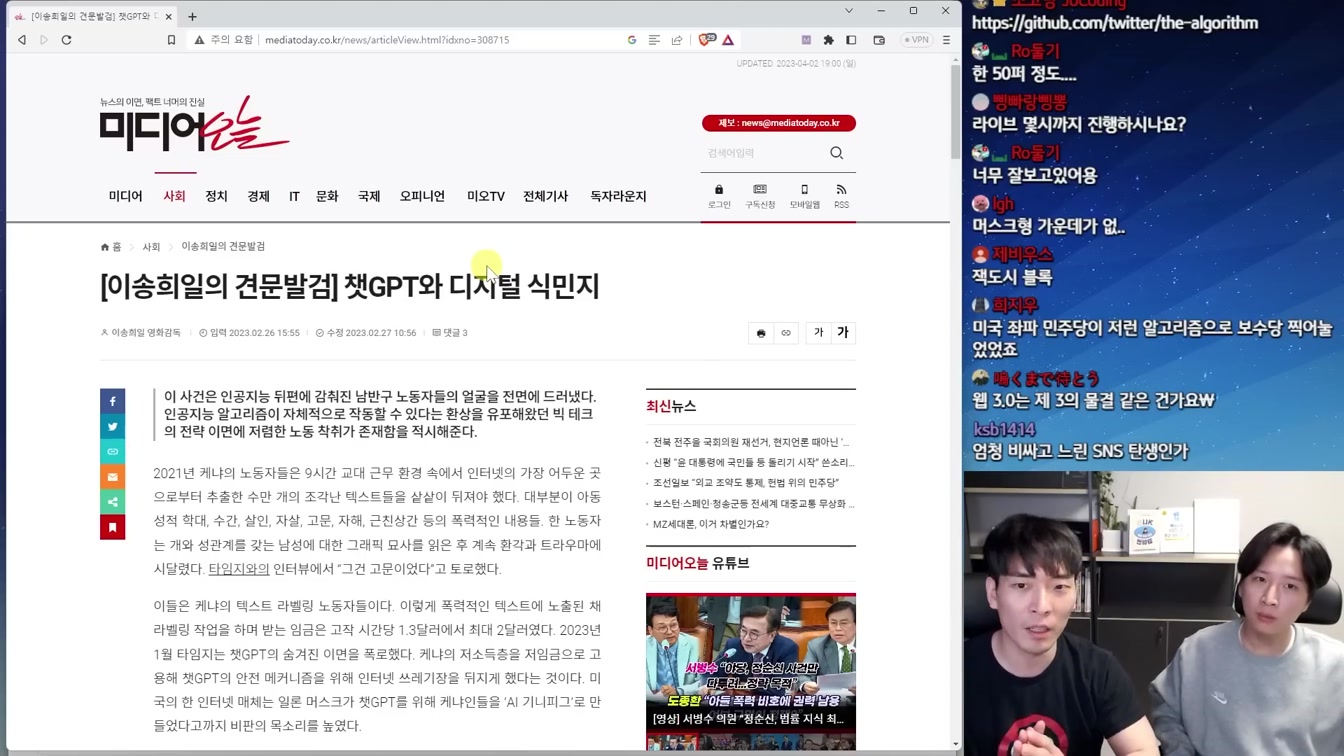Open the 미디어 menu item
The width and height of the screenshot is (1344, 756).
126,196
